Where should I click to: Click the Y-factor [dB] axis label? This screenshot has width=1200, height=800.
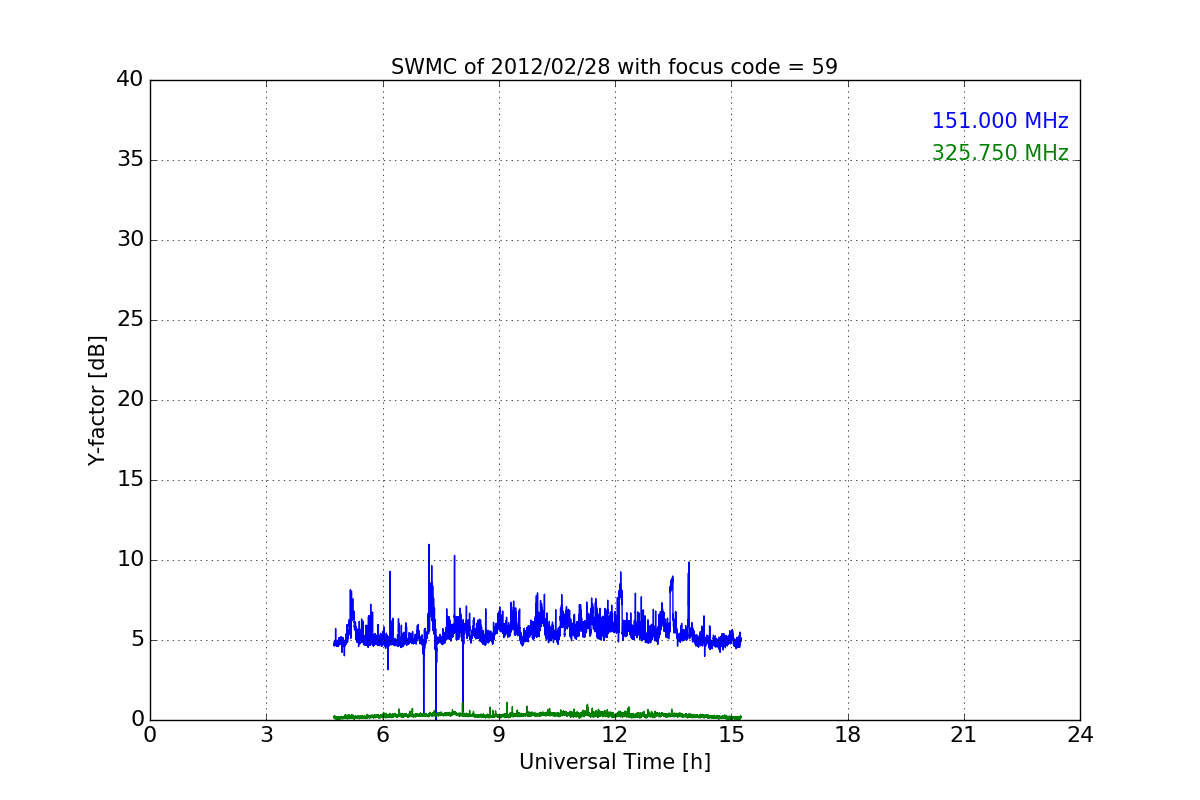(97, 400)
